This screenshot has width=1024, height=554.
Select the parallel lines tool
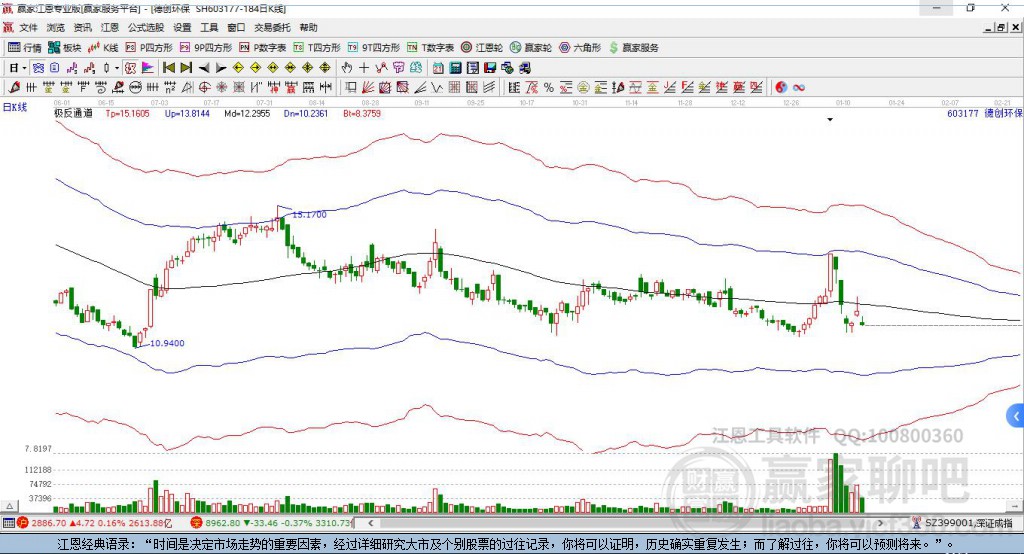coord(489,88)
